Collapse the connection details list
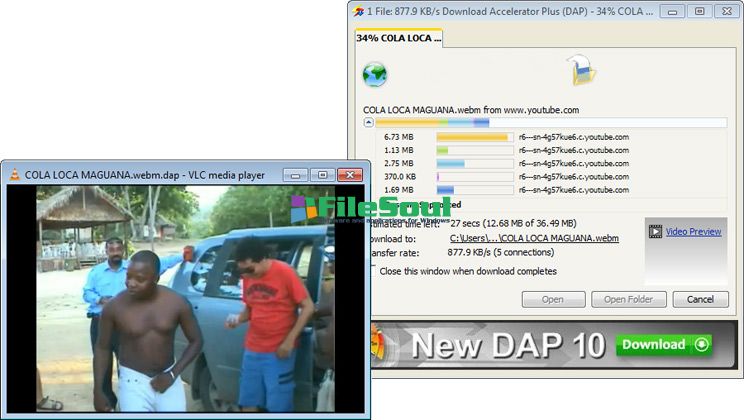 369,122
